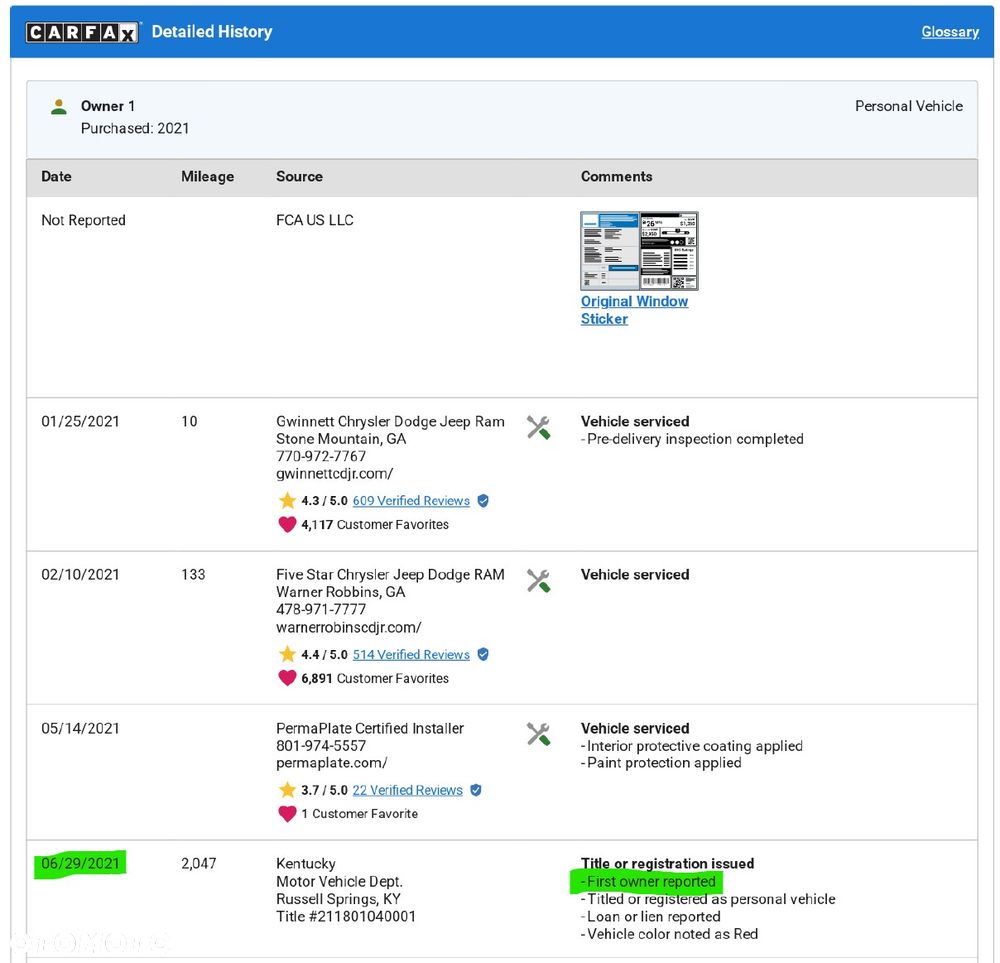Open 514 Verified Reviews link
This screenshot has width=1000, height=963.
coord(411,654)
